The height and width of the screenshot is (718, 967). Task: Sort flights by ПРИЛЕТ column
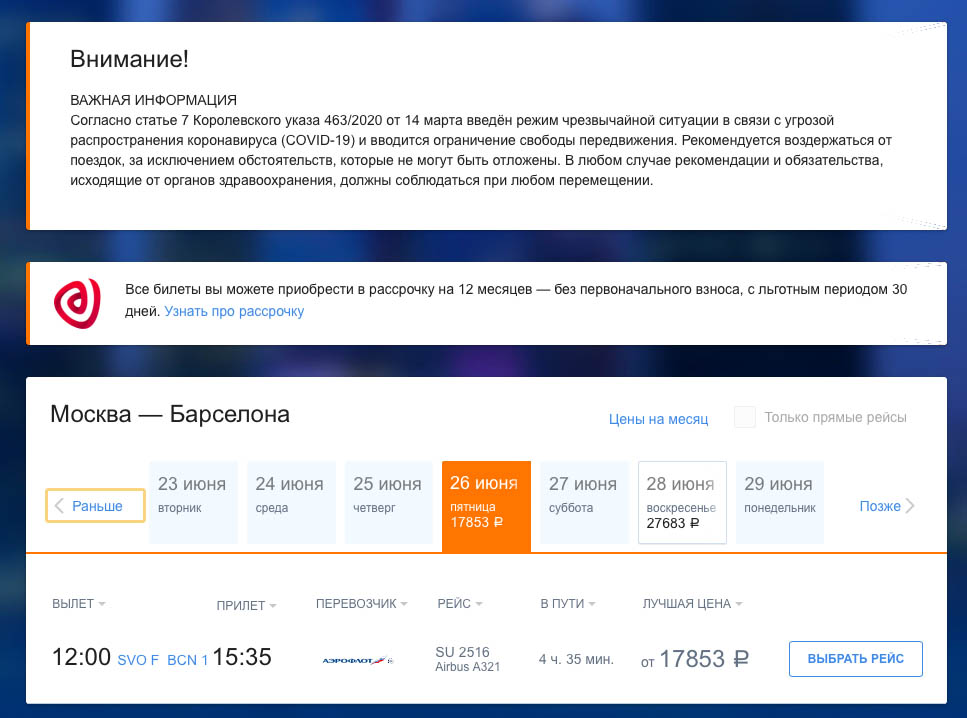point(246,605)
